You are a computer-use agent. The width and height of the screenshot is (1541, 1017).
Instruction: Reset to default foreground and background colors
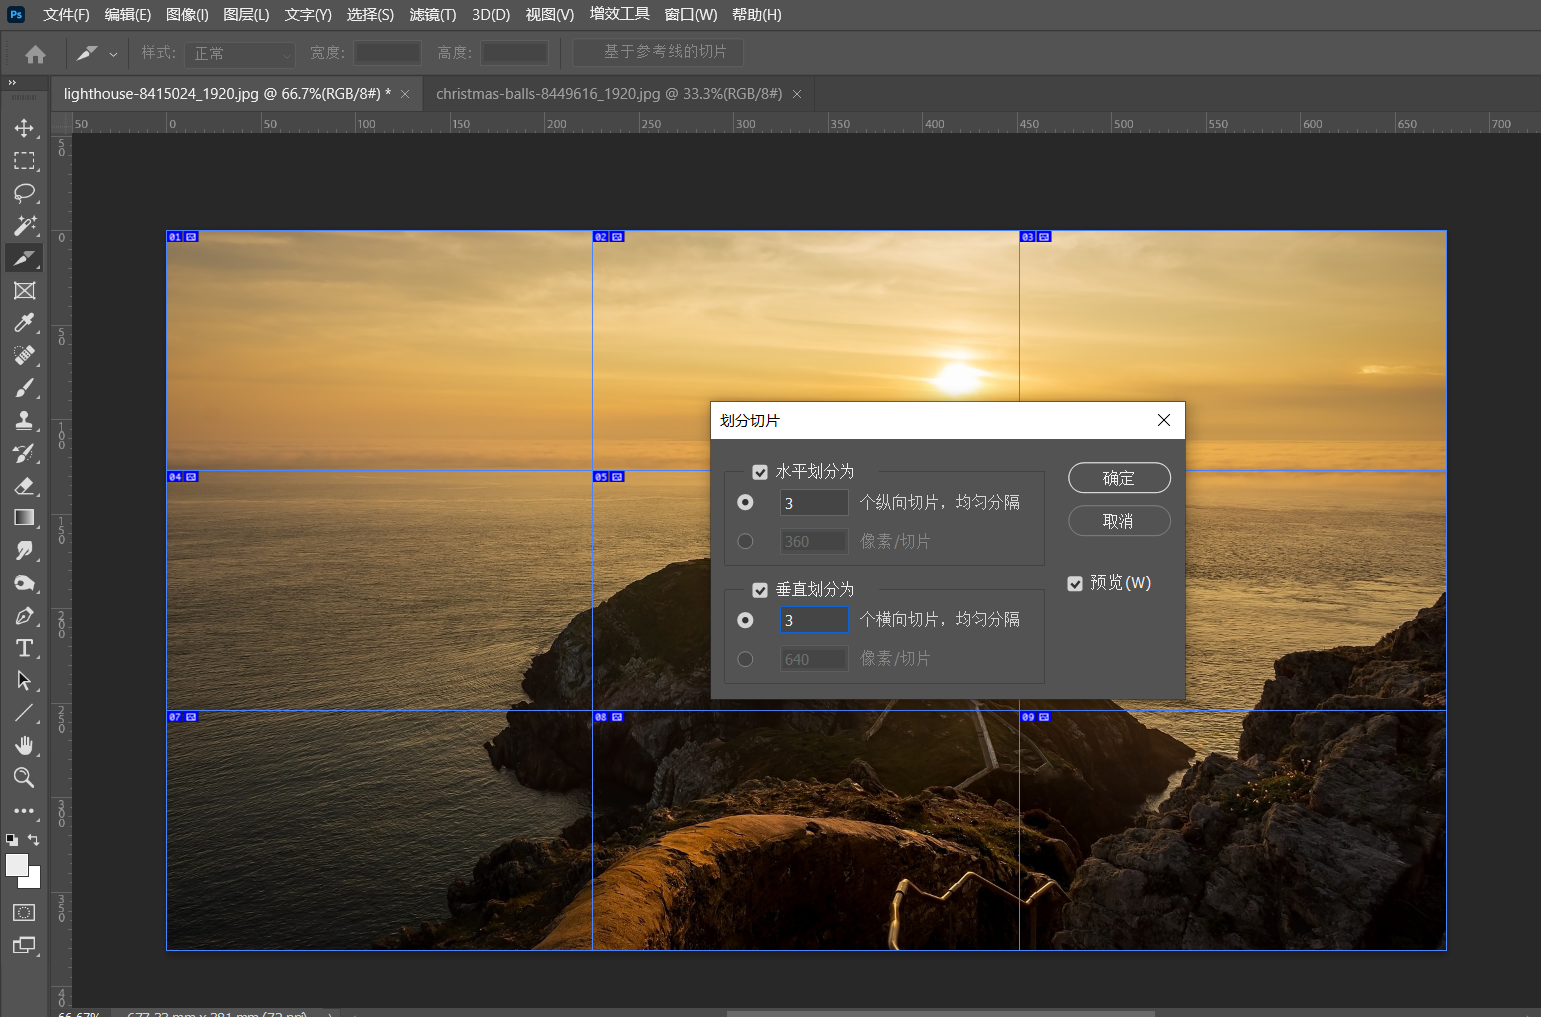(12, 840)
